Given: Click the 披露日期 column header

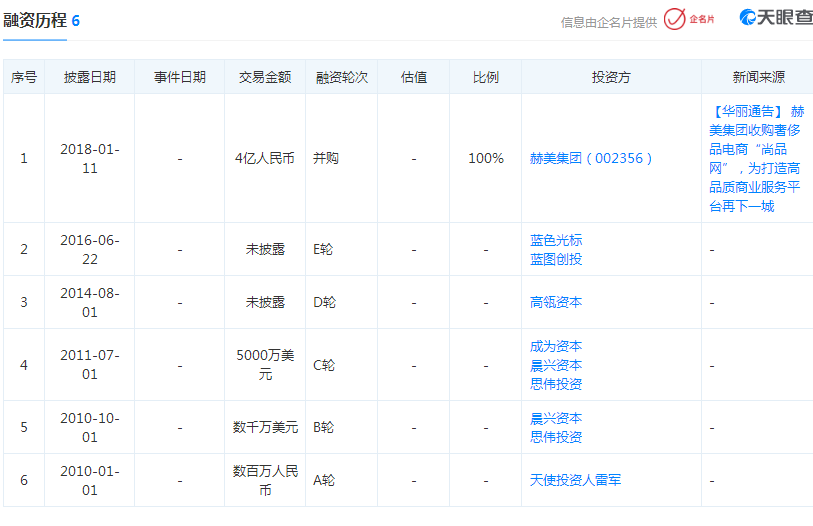Looking at the screenshot, I should tap(90, 77).
